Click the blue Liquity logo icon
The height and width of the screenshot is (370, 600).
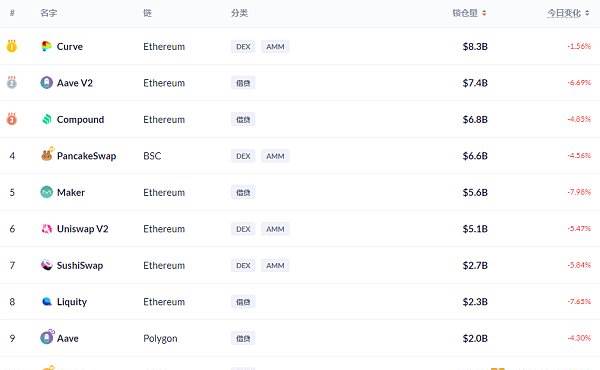47,302
